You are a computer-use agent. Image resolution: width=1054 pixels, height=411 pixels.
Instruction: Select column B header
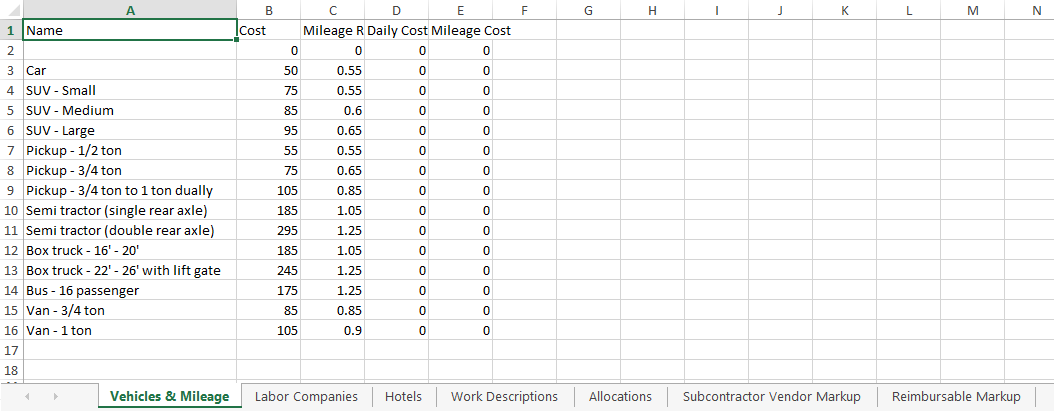point(269,10)
